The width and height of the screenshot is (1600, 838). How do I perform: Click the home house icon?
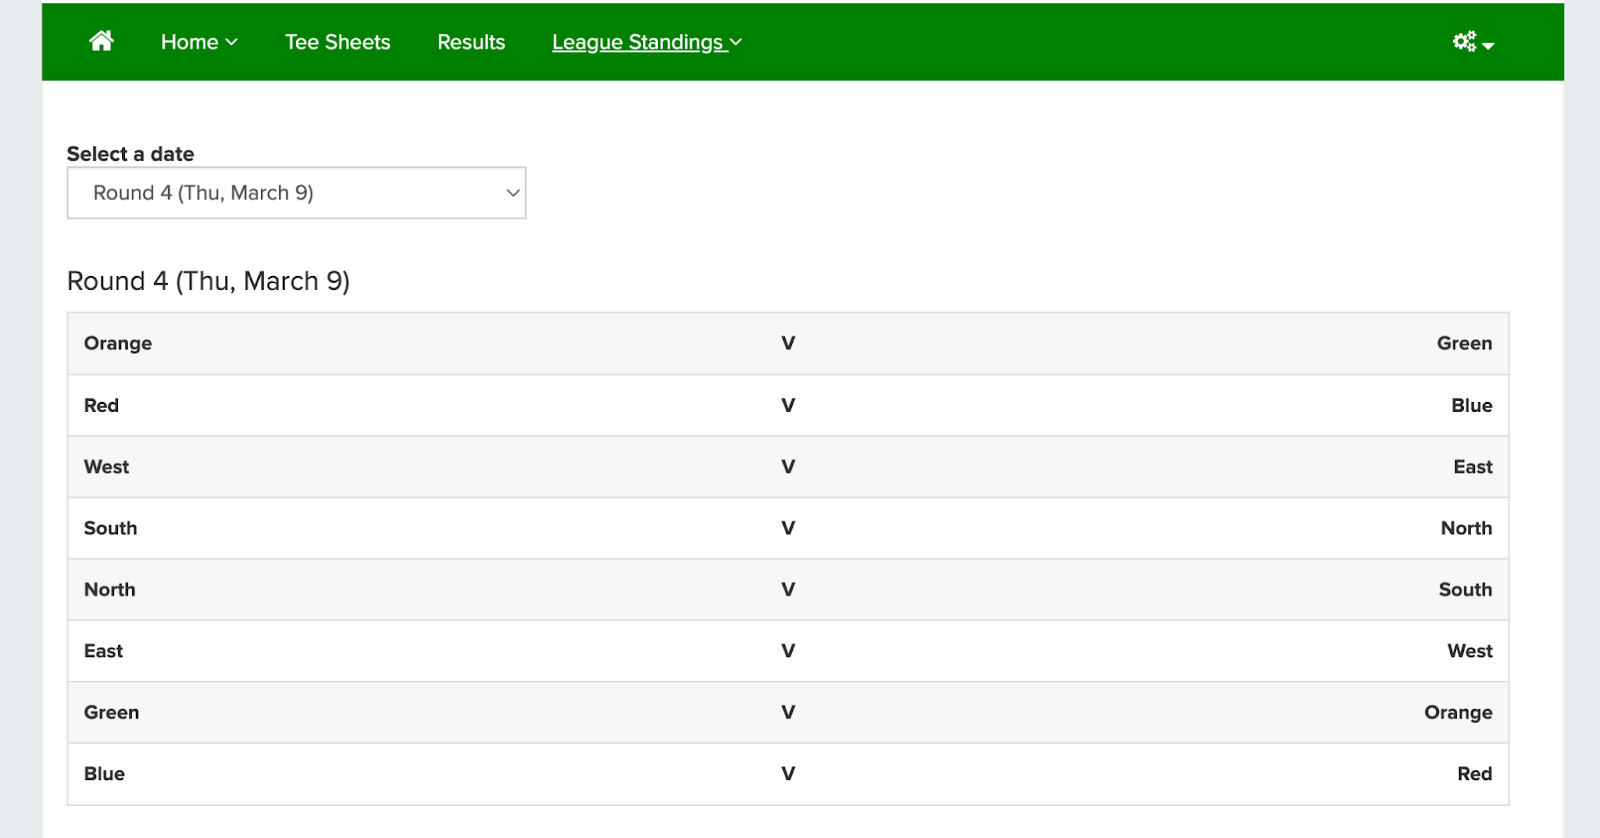tap(101, 41)
